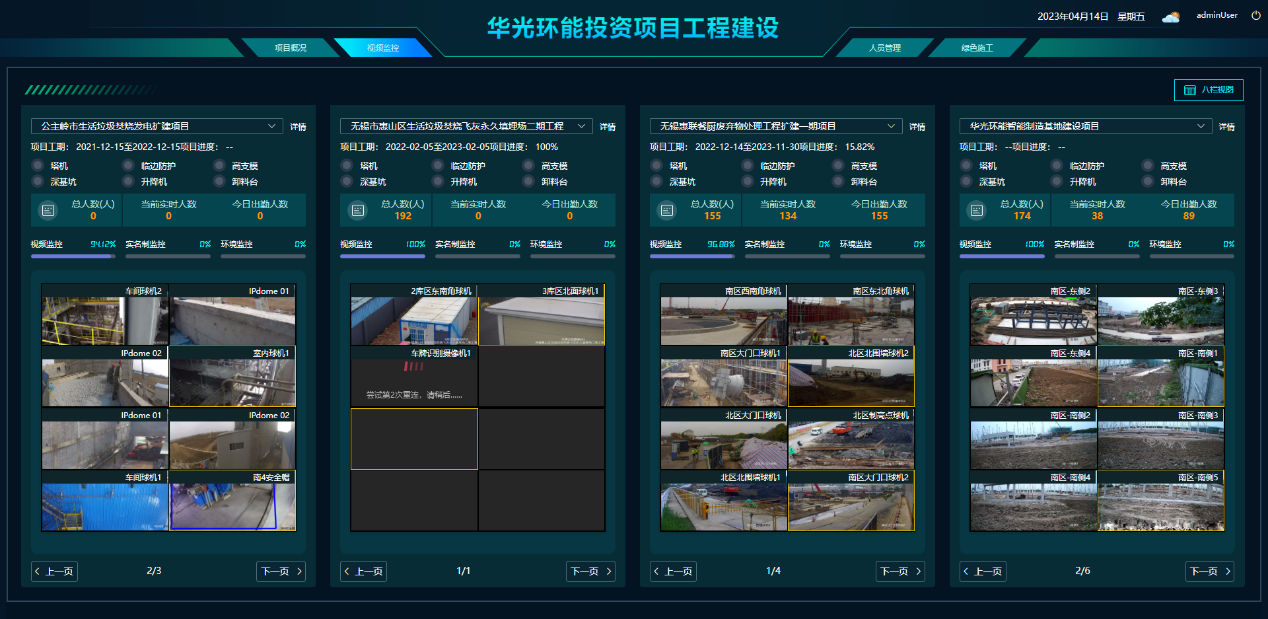Image resolution: width=1268 pixels, height=619 pixels.
Task: Open the 雨4安全帽 camera thumbnail
Action: 232,500
